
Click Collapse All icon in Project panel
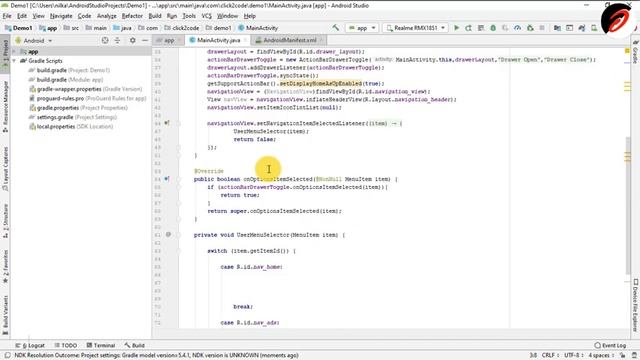click(117, 40)
